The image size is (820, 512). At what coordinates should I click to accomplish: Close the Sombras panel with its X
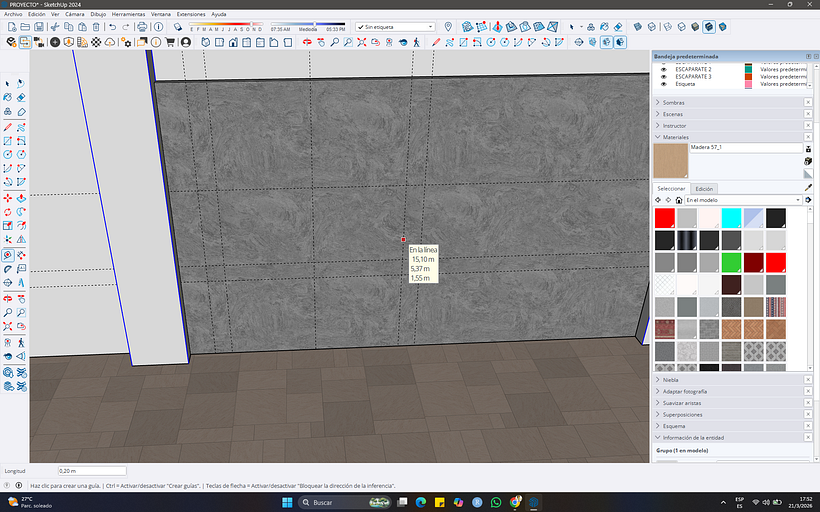click(x=808, y=103)
